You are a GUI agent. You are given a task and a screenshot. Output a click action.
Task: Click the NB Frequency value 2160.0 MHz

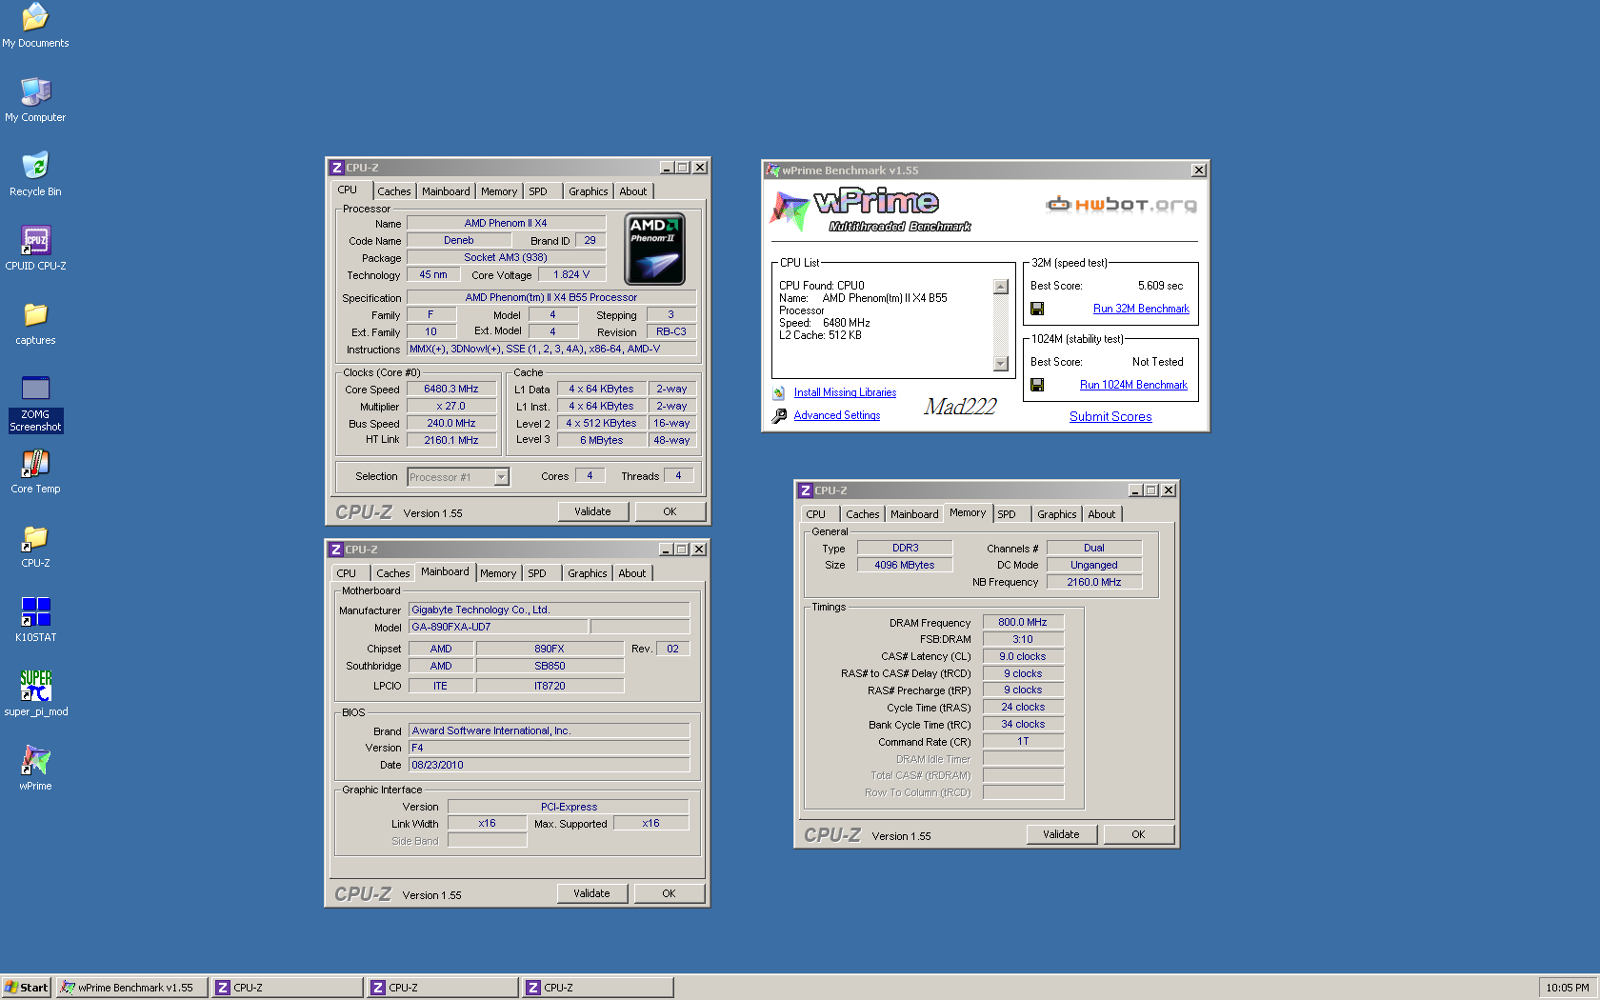click(x=1094, y=582)
